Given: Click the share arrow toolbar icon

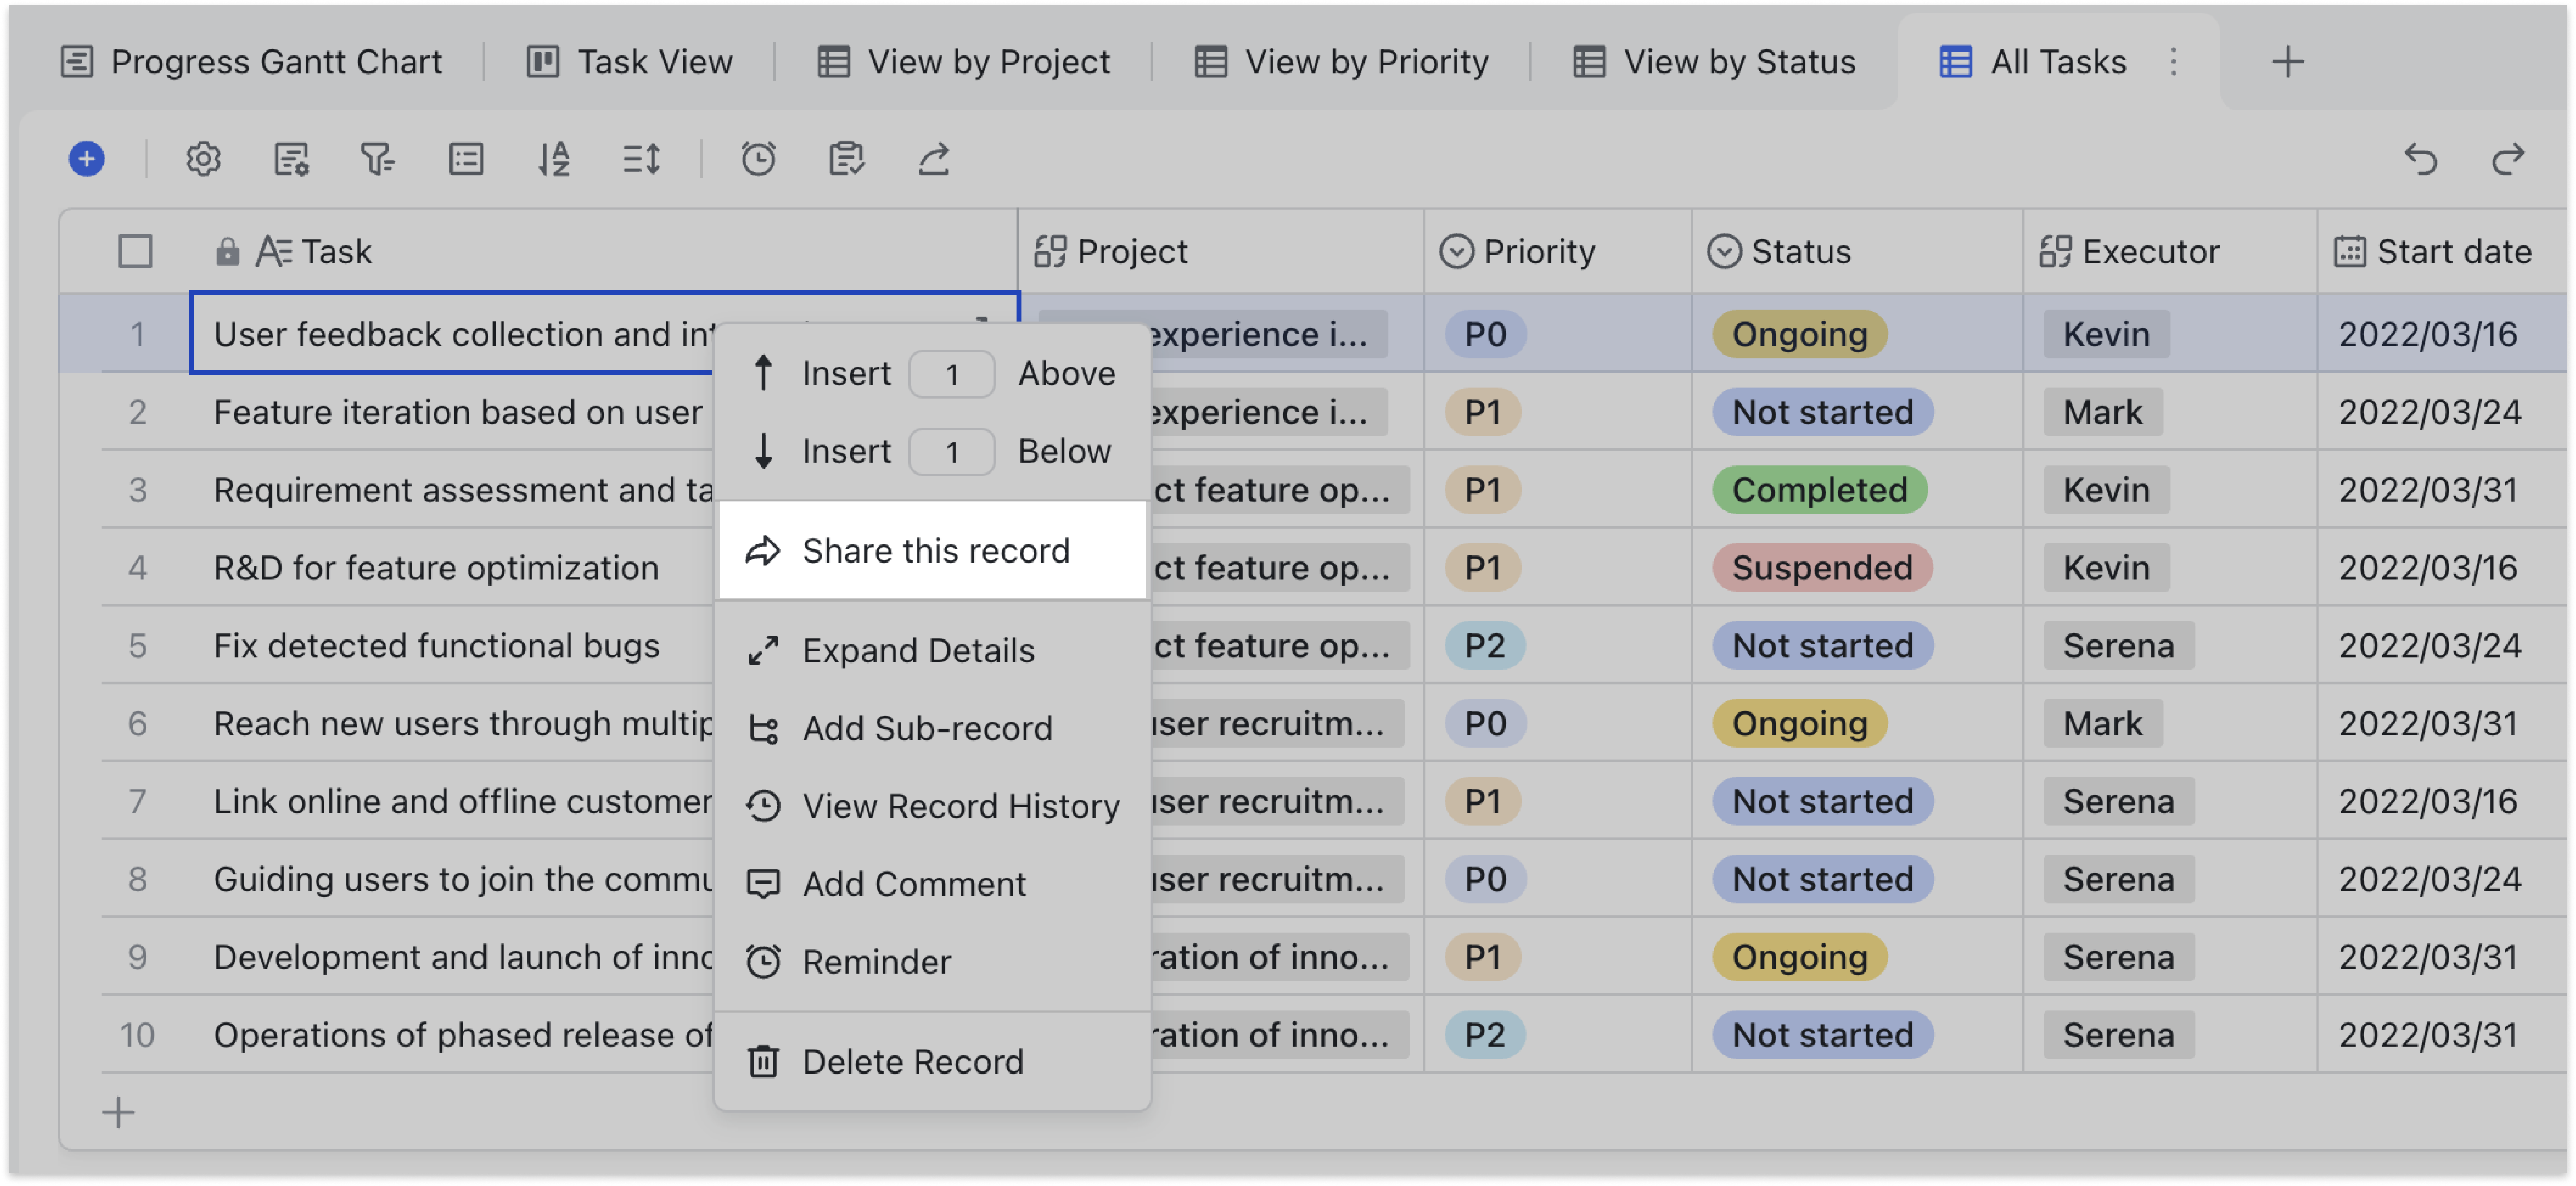Looking at the screenshot, I should (x=934, y=159).
